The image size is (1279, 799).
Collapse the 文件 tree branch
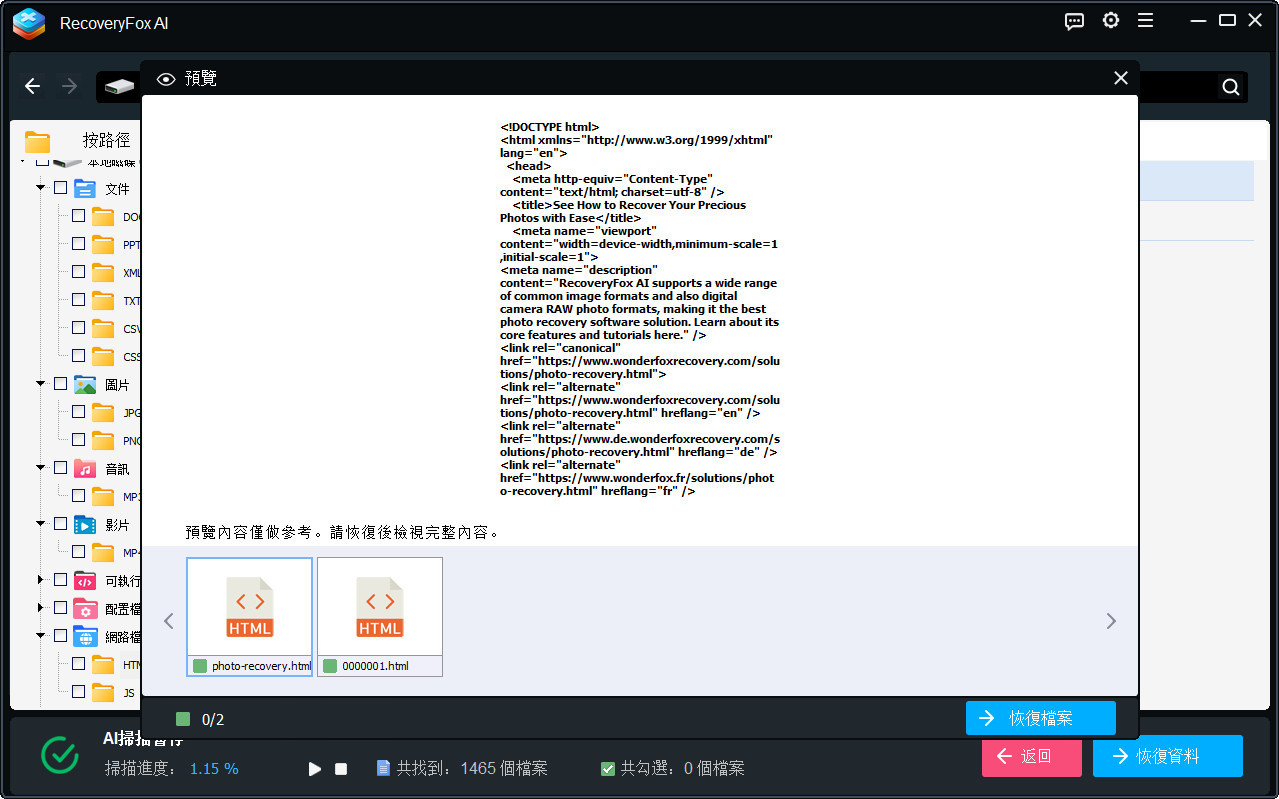click(42, 187)
